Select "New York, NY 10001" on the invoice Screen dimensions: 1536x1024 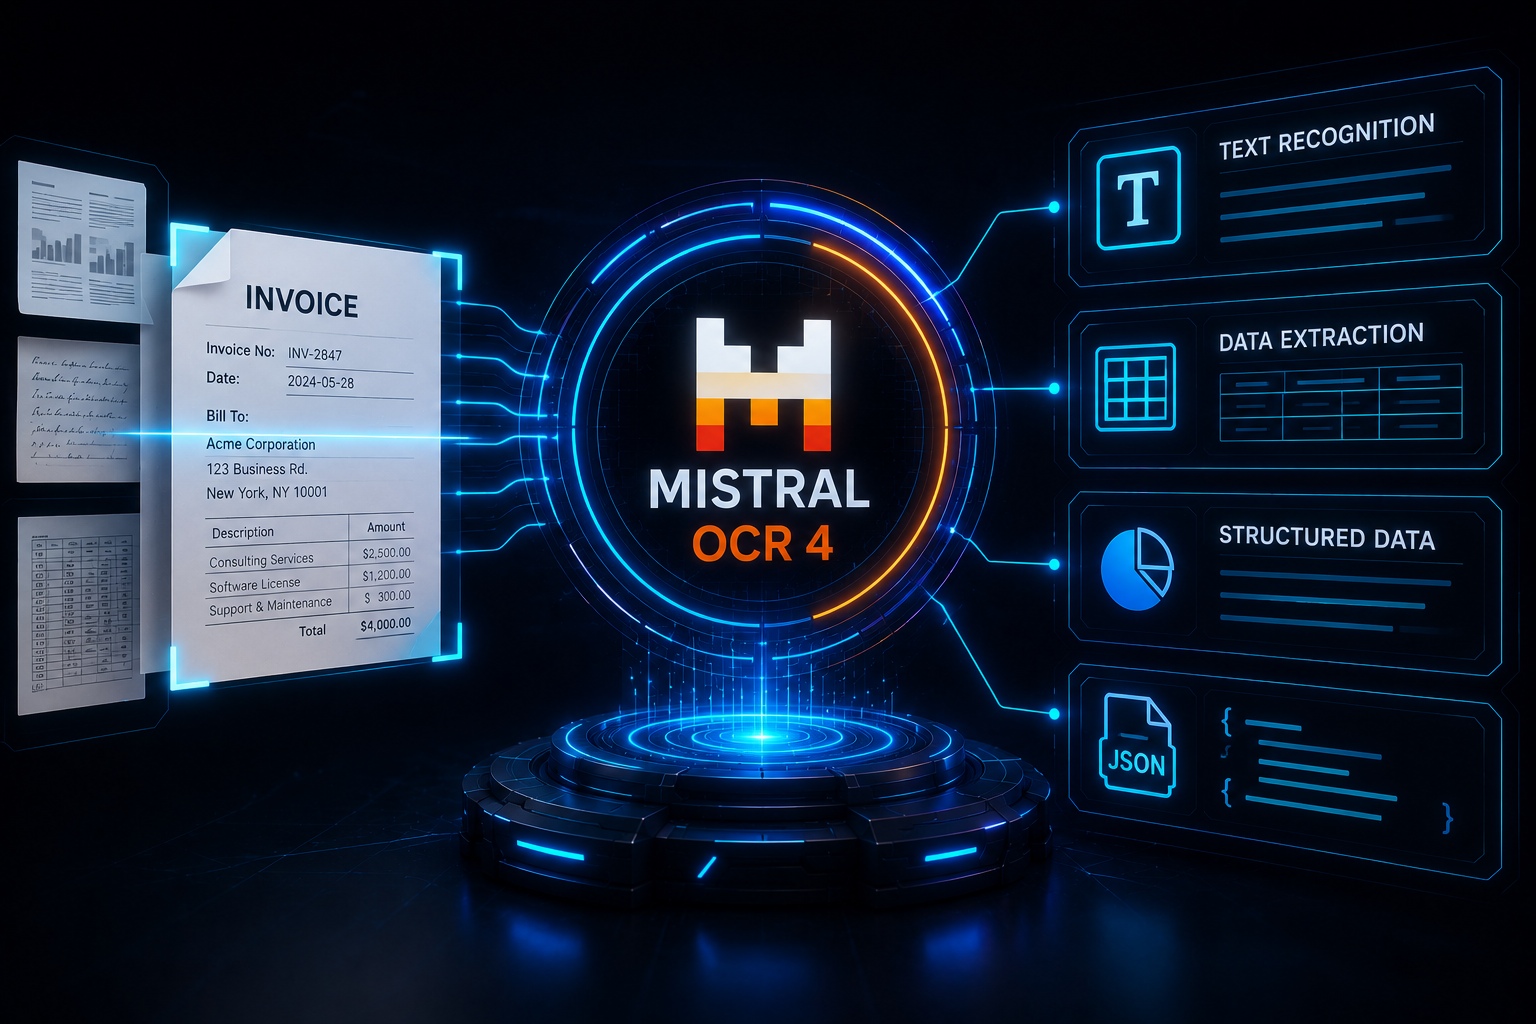(x=267, y=493)
